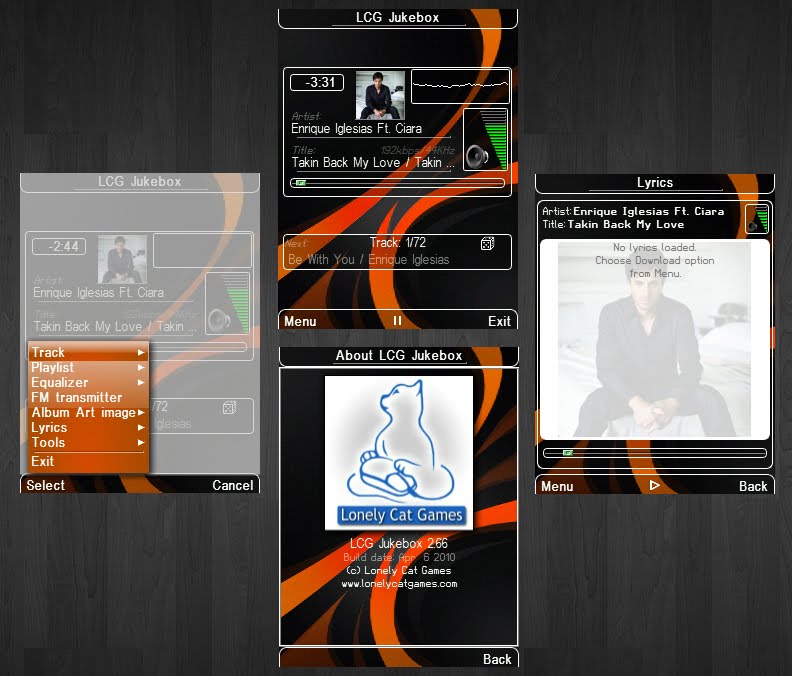Click the album art thumbnail in main player
The image size is (792, 676).
[380, 95]
